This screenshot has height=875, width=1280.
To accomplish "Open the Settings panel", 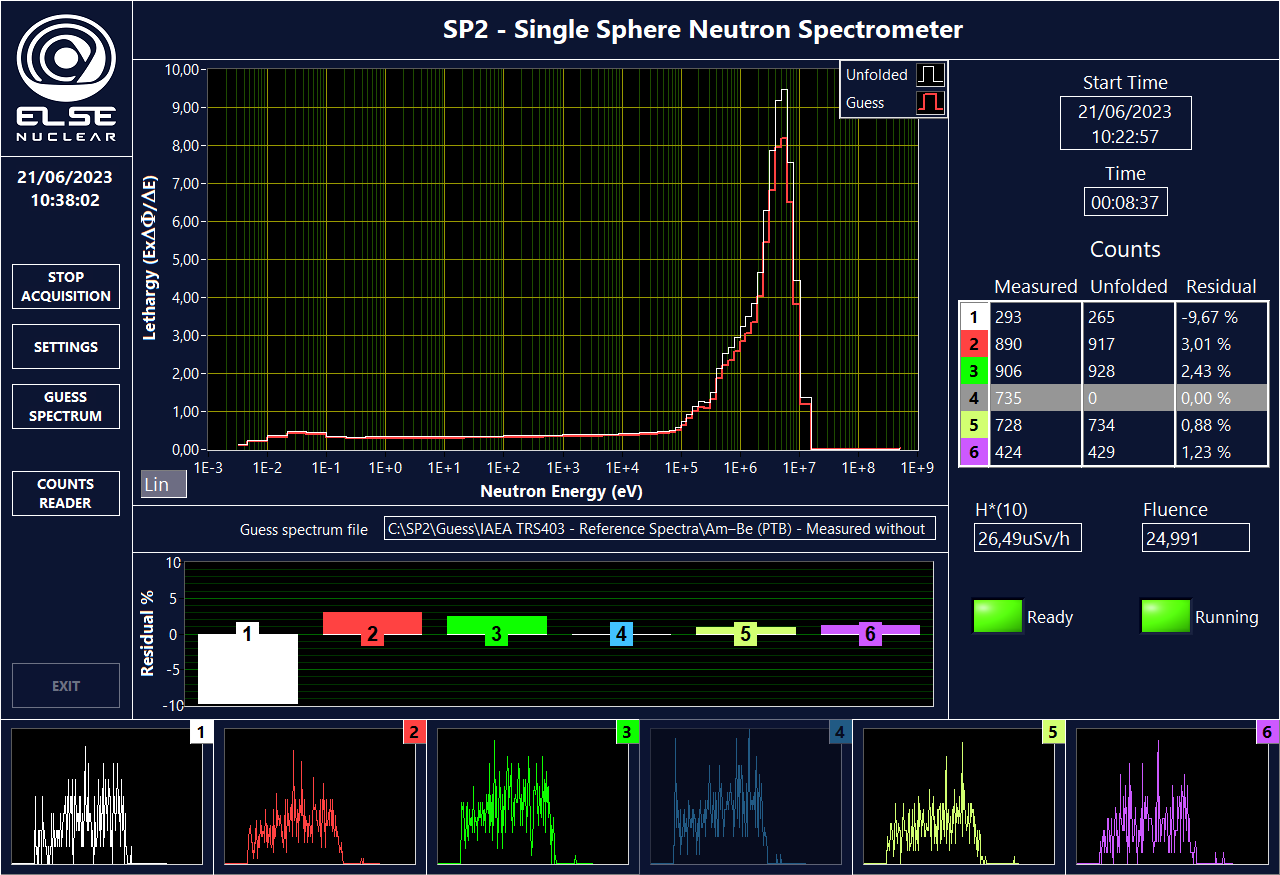I will (x=66, y=347).
